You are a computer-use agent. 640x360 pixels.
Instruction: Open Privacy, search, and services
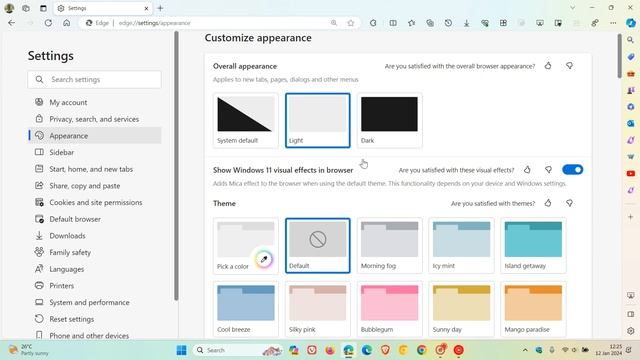pos(95,119)
